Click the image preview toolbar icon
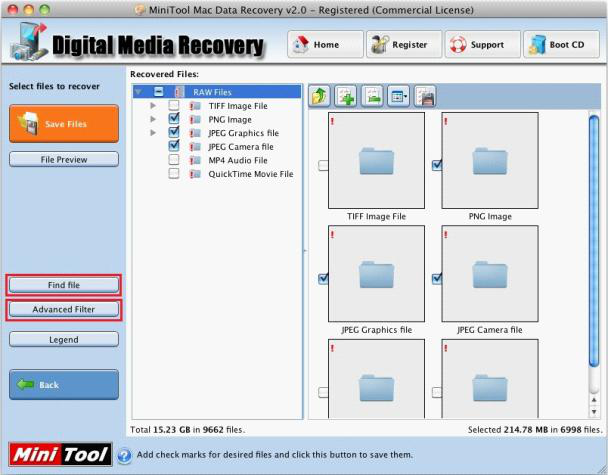Image resolution: width=608 pixels, height=475 pixels. 372,96
